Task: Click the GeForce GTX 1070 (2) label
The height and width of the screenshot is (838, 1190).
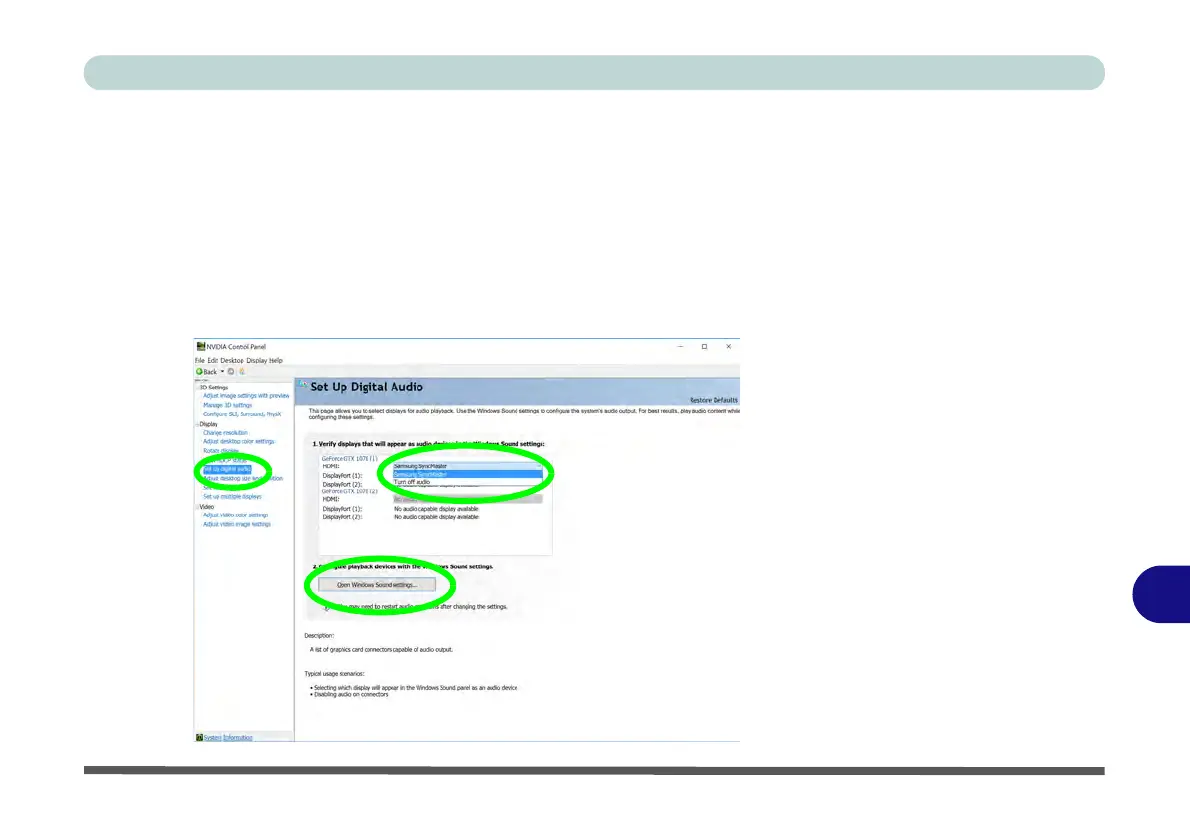Action: pos(349,491)
